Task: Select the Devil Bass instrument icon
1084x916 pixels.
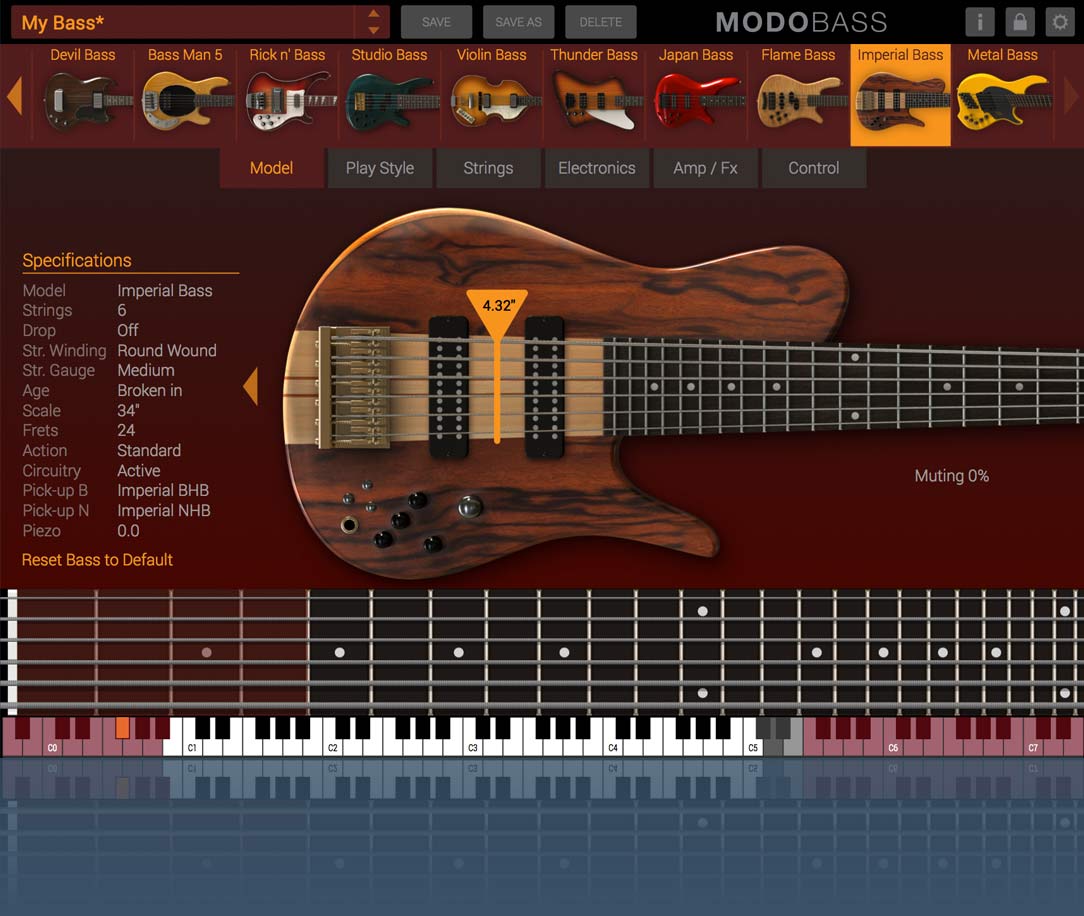Action: pos(84,97)
